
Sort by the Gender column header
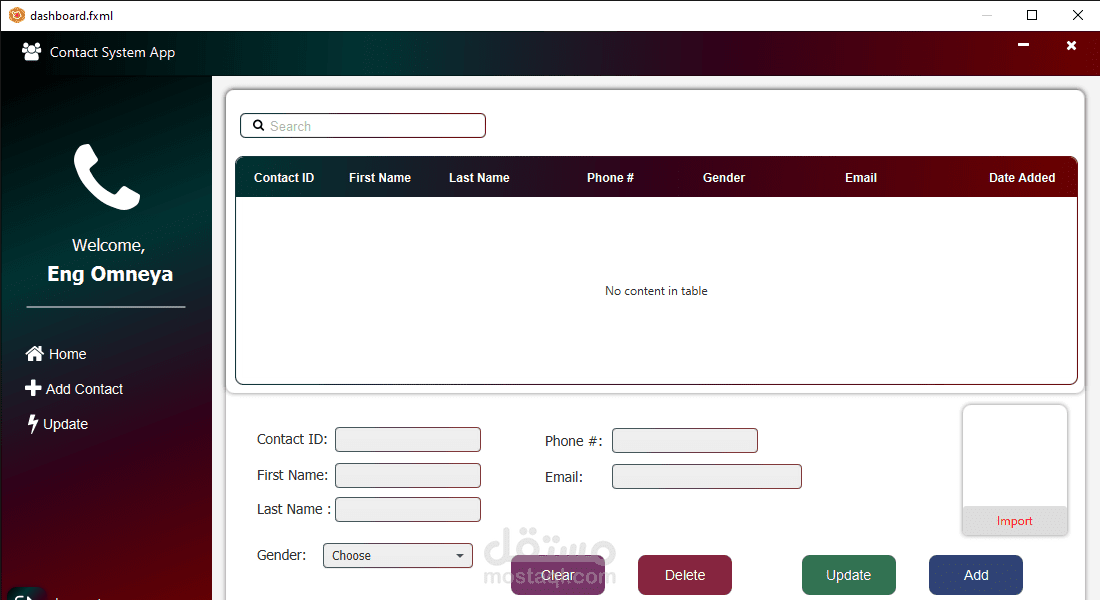coord(724,178)
